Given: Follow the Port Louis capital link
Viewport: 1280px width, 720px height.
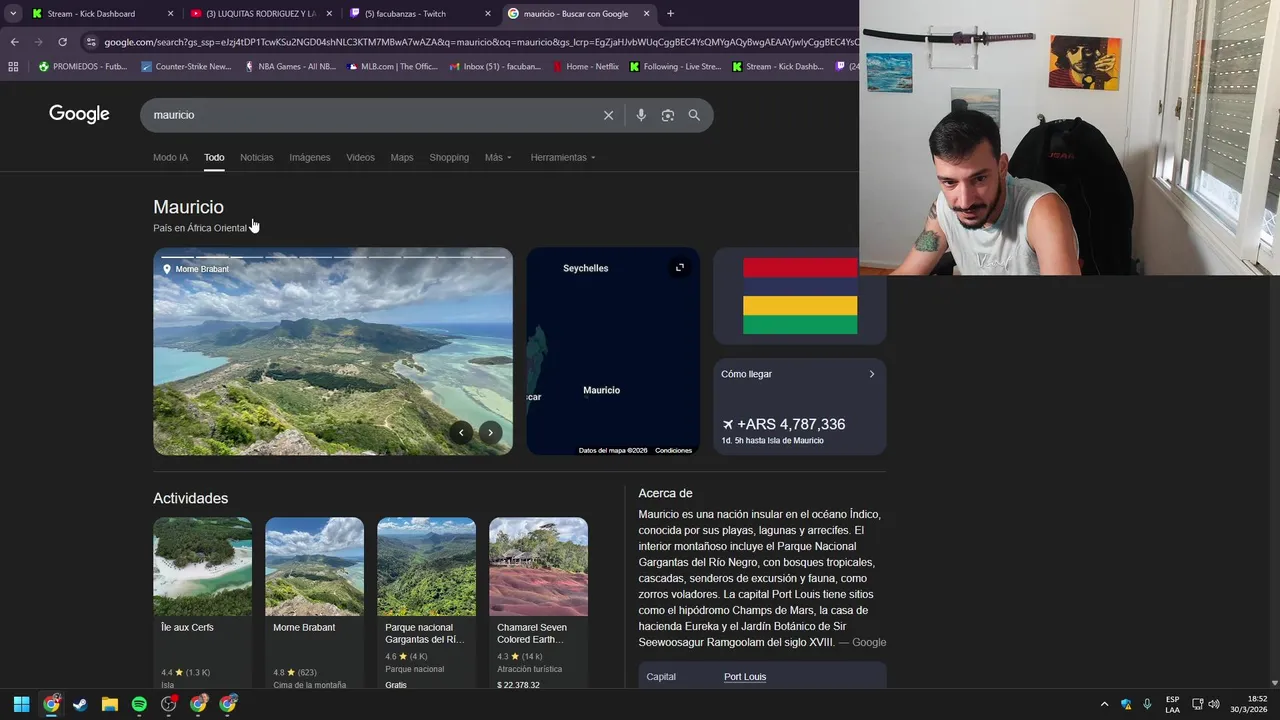Looking at the screenshot, I should [x=745, y=677].
